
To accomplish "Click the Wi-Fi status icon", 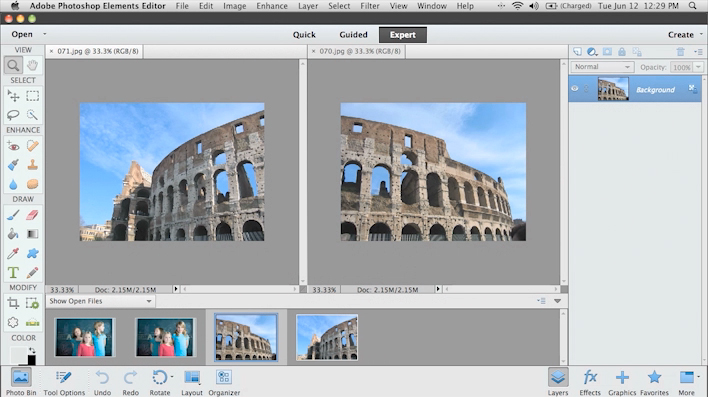I will pos(517,6).
